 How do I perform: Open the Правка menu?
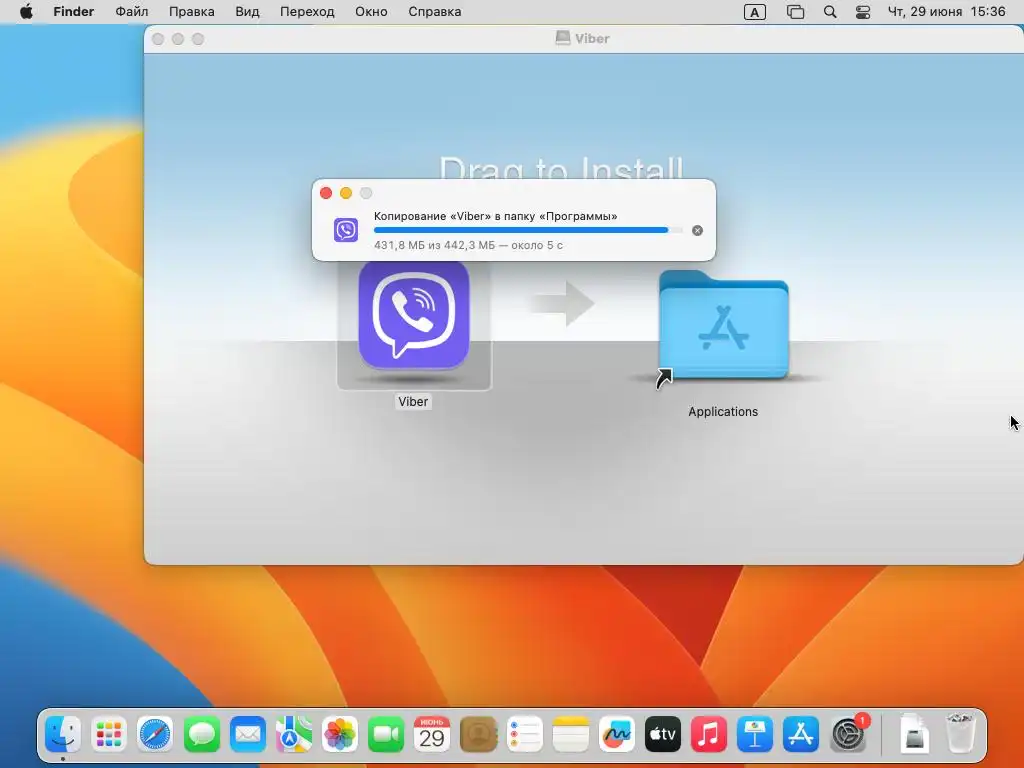pyautogui.click(x=191, y=12)
